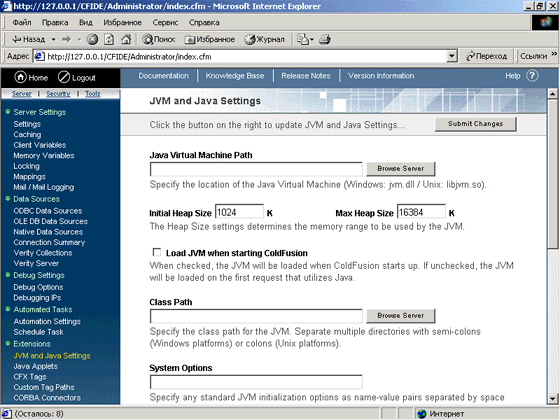Open the Release Notes link
Viewport: 560px width, 420px height.
tap(306, 76)
